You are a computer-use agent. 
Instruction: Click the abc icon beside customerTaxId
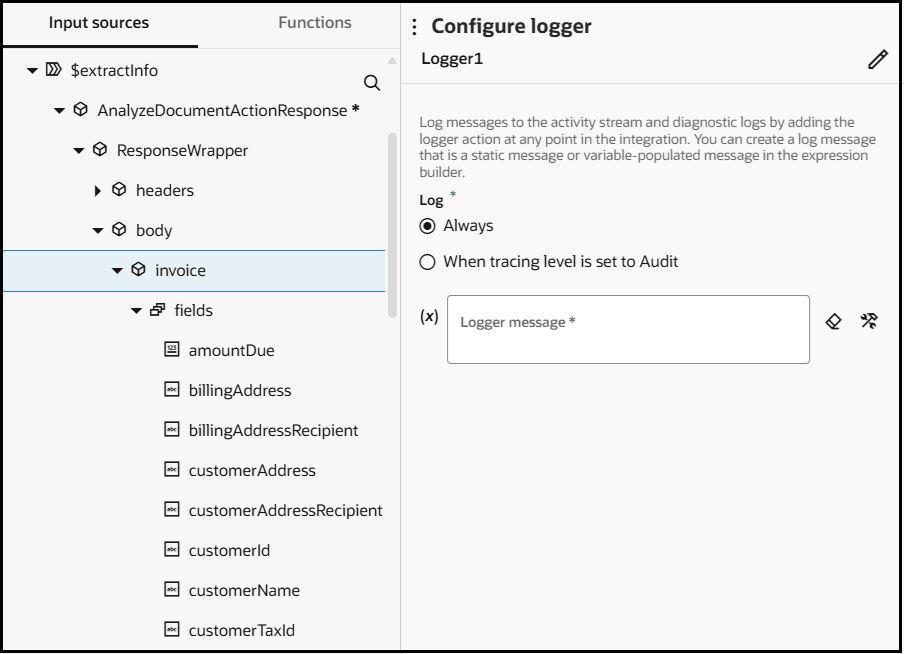172,629
